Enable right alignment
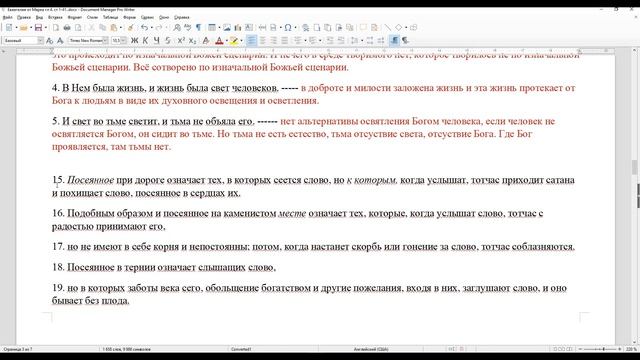The image size is (640, 360). (273, 40)
